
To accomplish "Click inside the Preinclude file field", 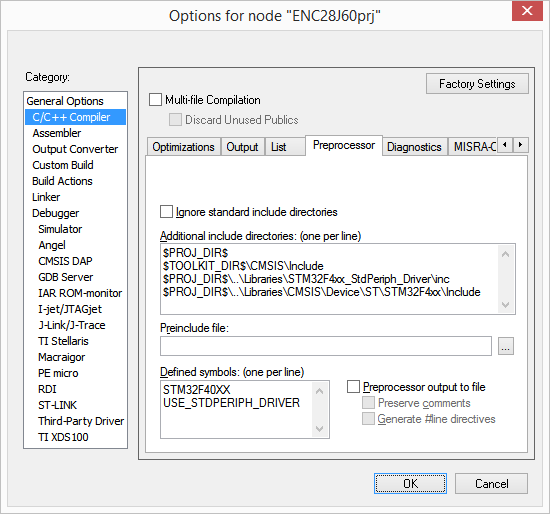I will coord(326,346).
